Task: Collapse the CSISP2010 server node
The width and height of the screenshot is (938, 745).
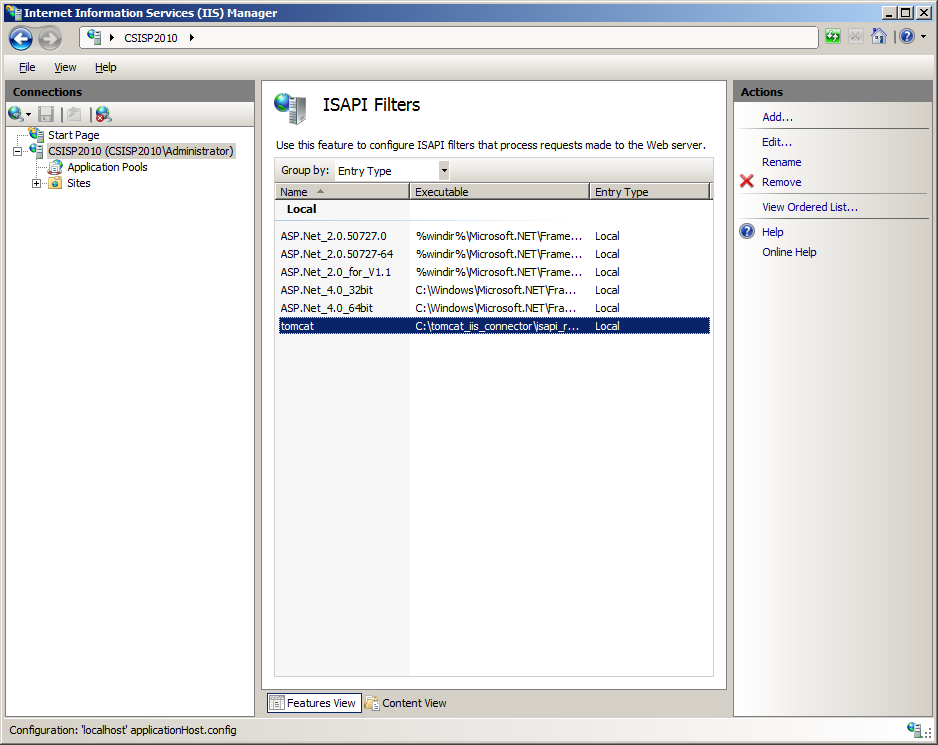Action: pyautogui.click(x=17, y=151)
